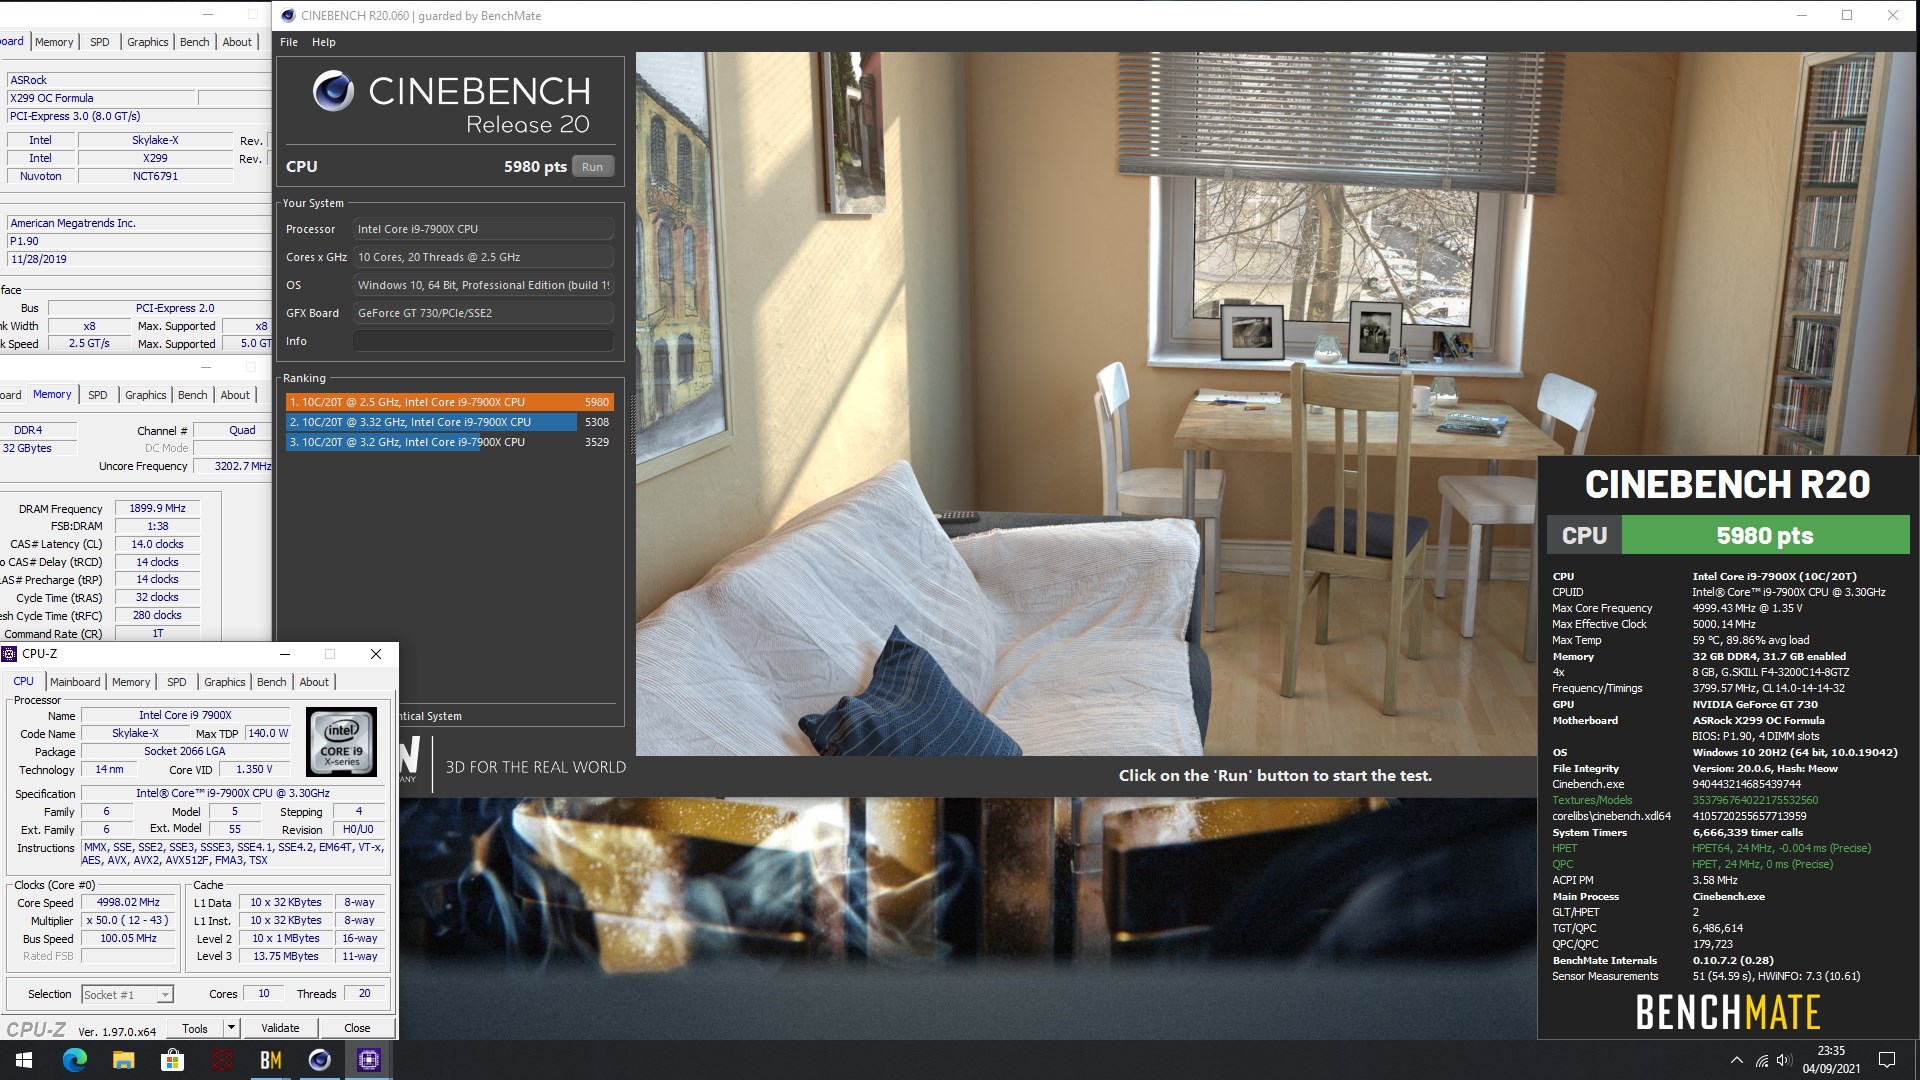The image size is (1920, 1080).
Task: Maximize the Cinebench window
Action: coord(1847,15)
